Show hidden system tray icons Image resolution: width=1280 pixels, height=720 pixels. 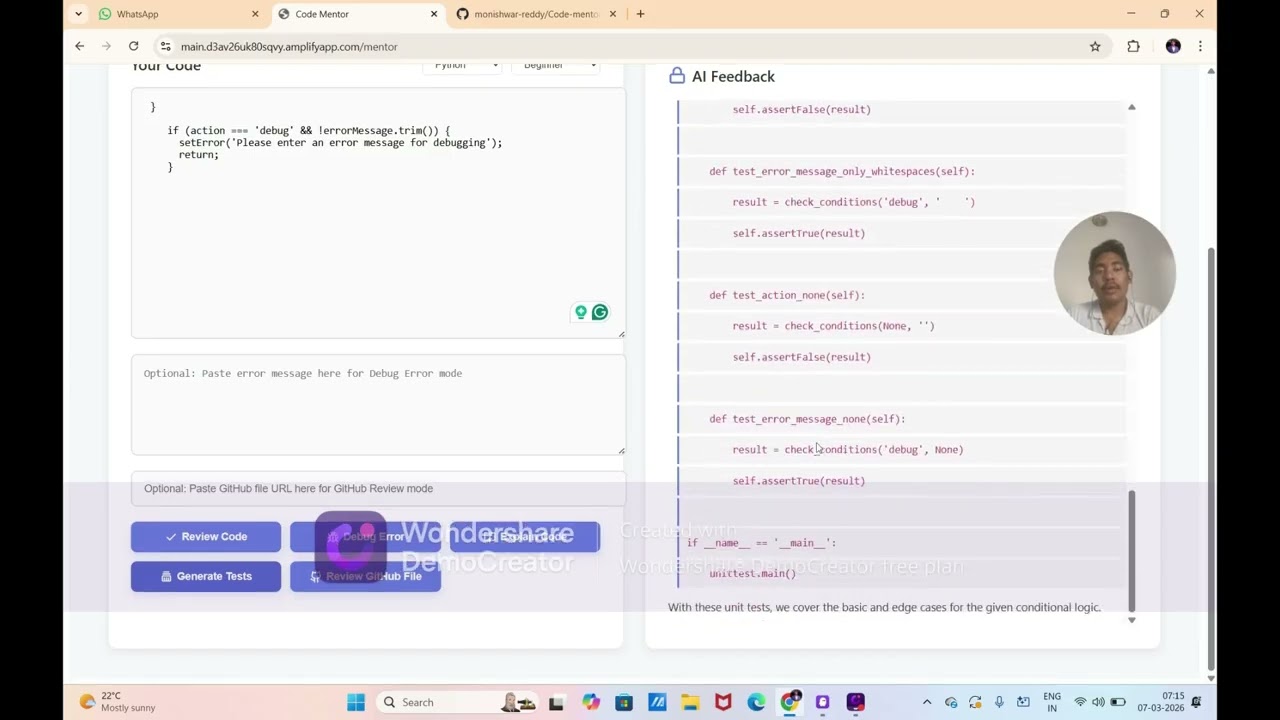pyautogui.click(x=927, y=702)
